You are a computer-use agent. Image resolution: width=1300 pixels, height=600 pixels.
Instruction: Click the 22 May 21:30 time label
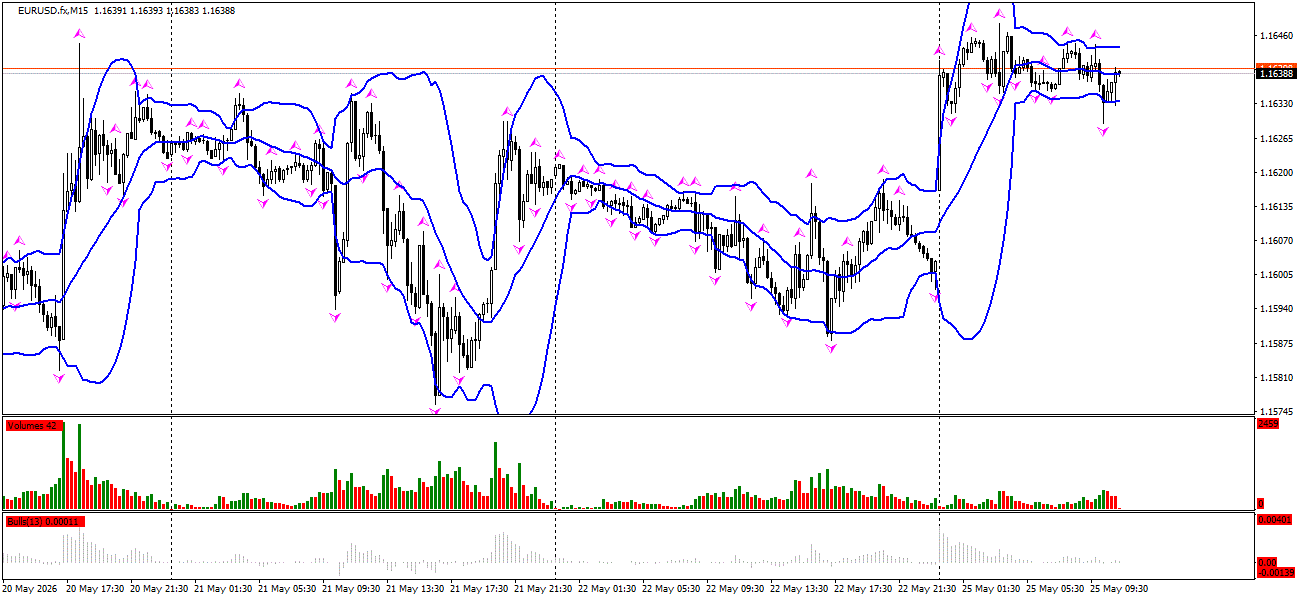tap(927, 589)
